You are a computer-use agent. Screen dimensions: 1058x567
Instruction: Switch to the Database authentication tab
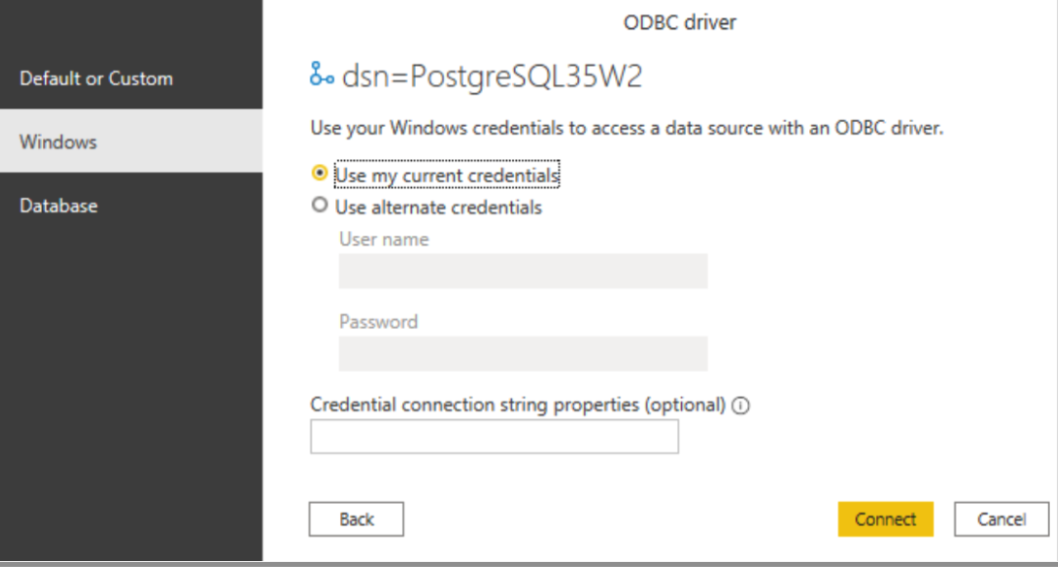click(x=58, y=205)
